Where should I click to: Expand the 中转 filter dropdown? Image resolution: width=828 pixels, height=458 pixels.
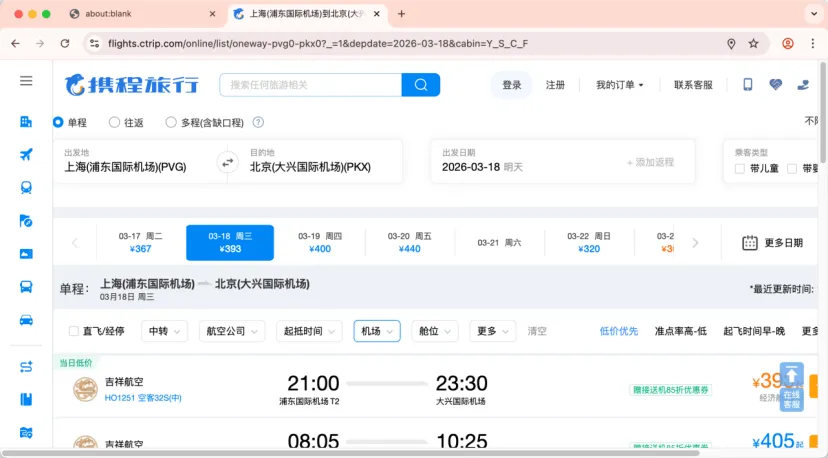pyautogui.click(x=164, y=331)
